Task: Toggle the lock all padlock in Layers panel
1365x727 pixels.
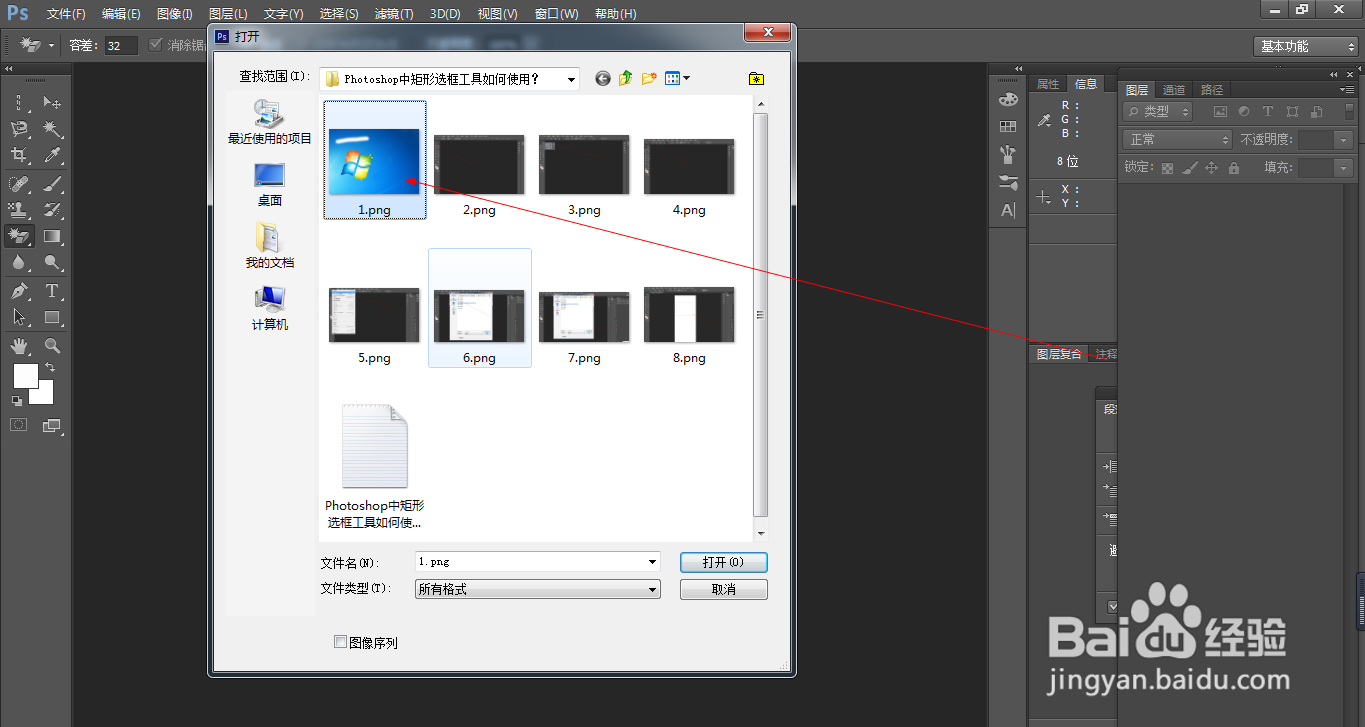Action: tap(1234, 168)
